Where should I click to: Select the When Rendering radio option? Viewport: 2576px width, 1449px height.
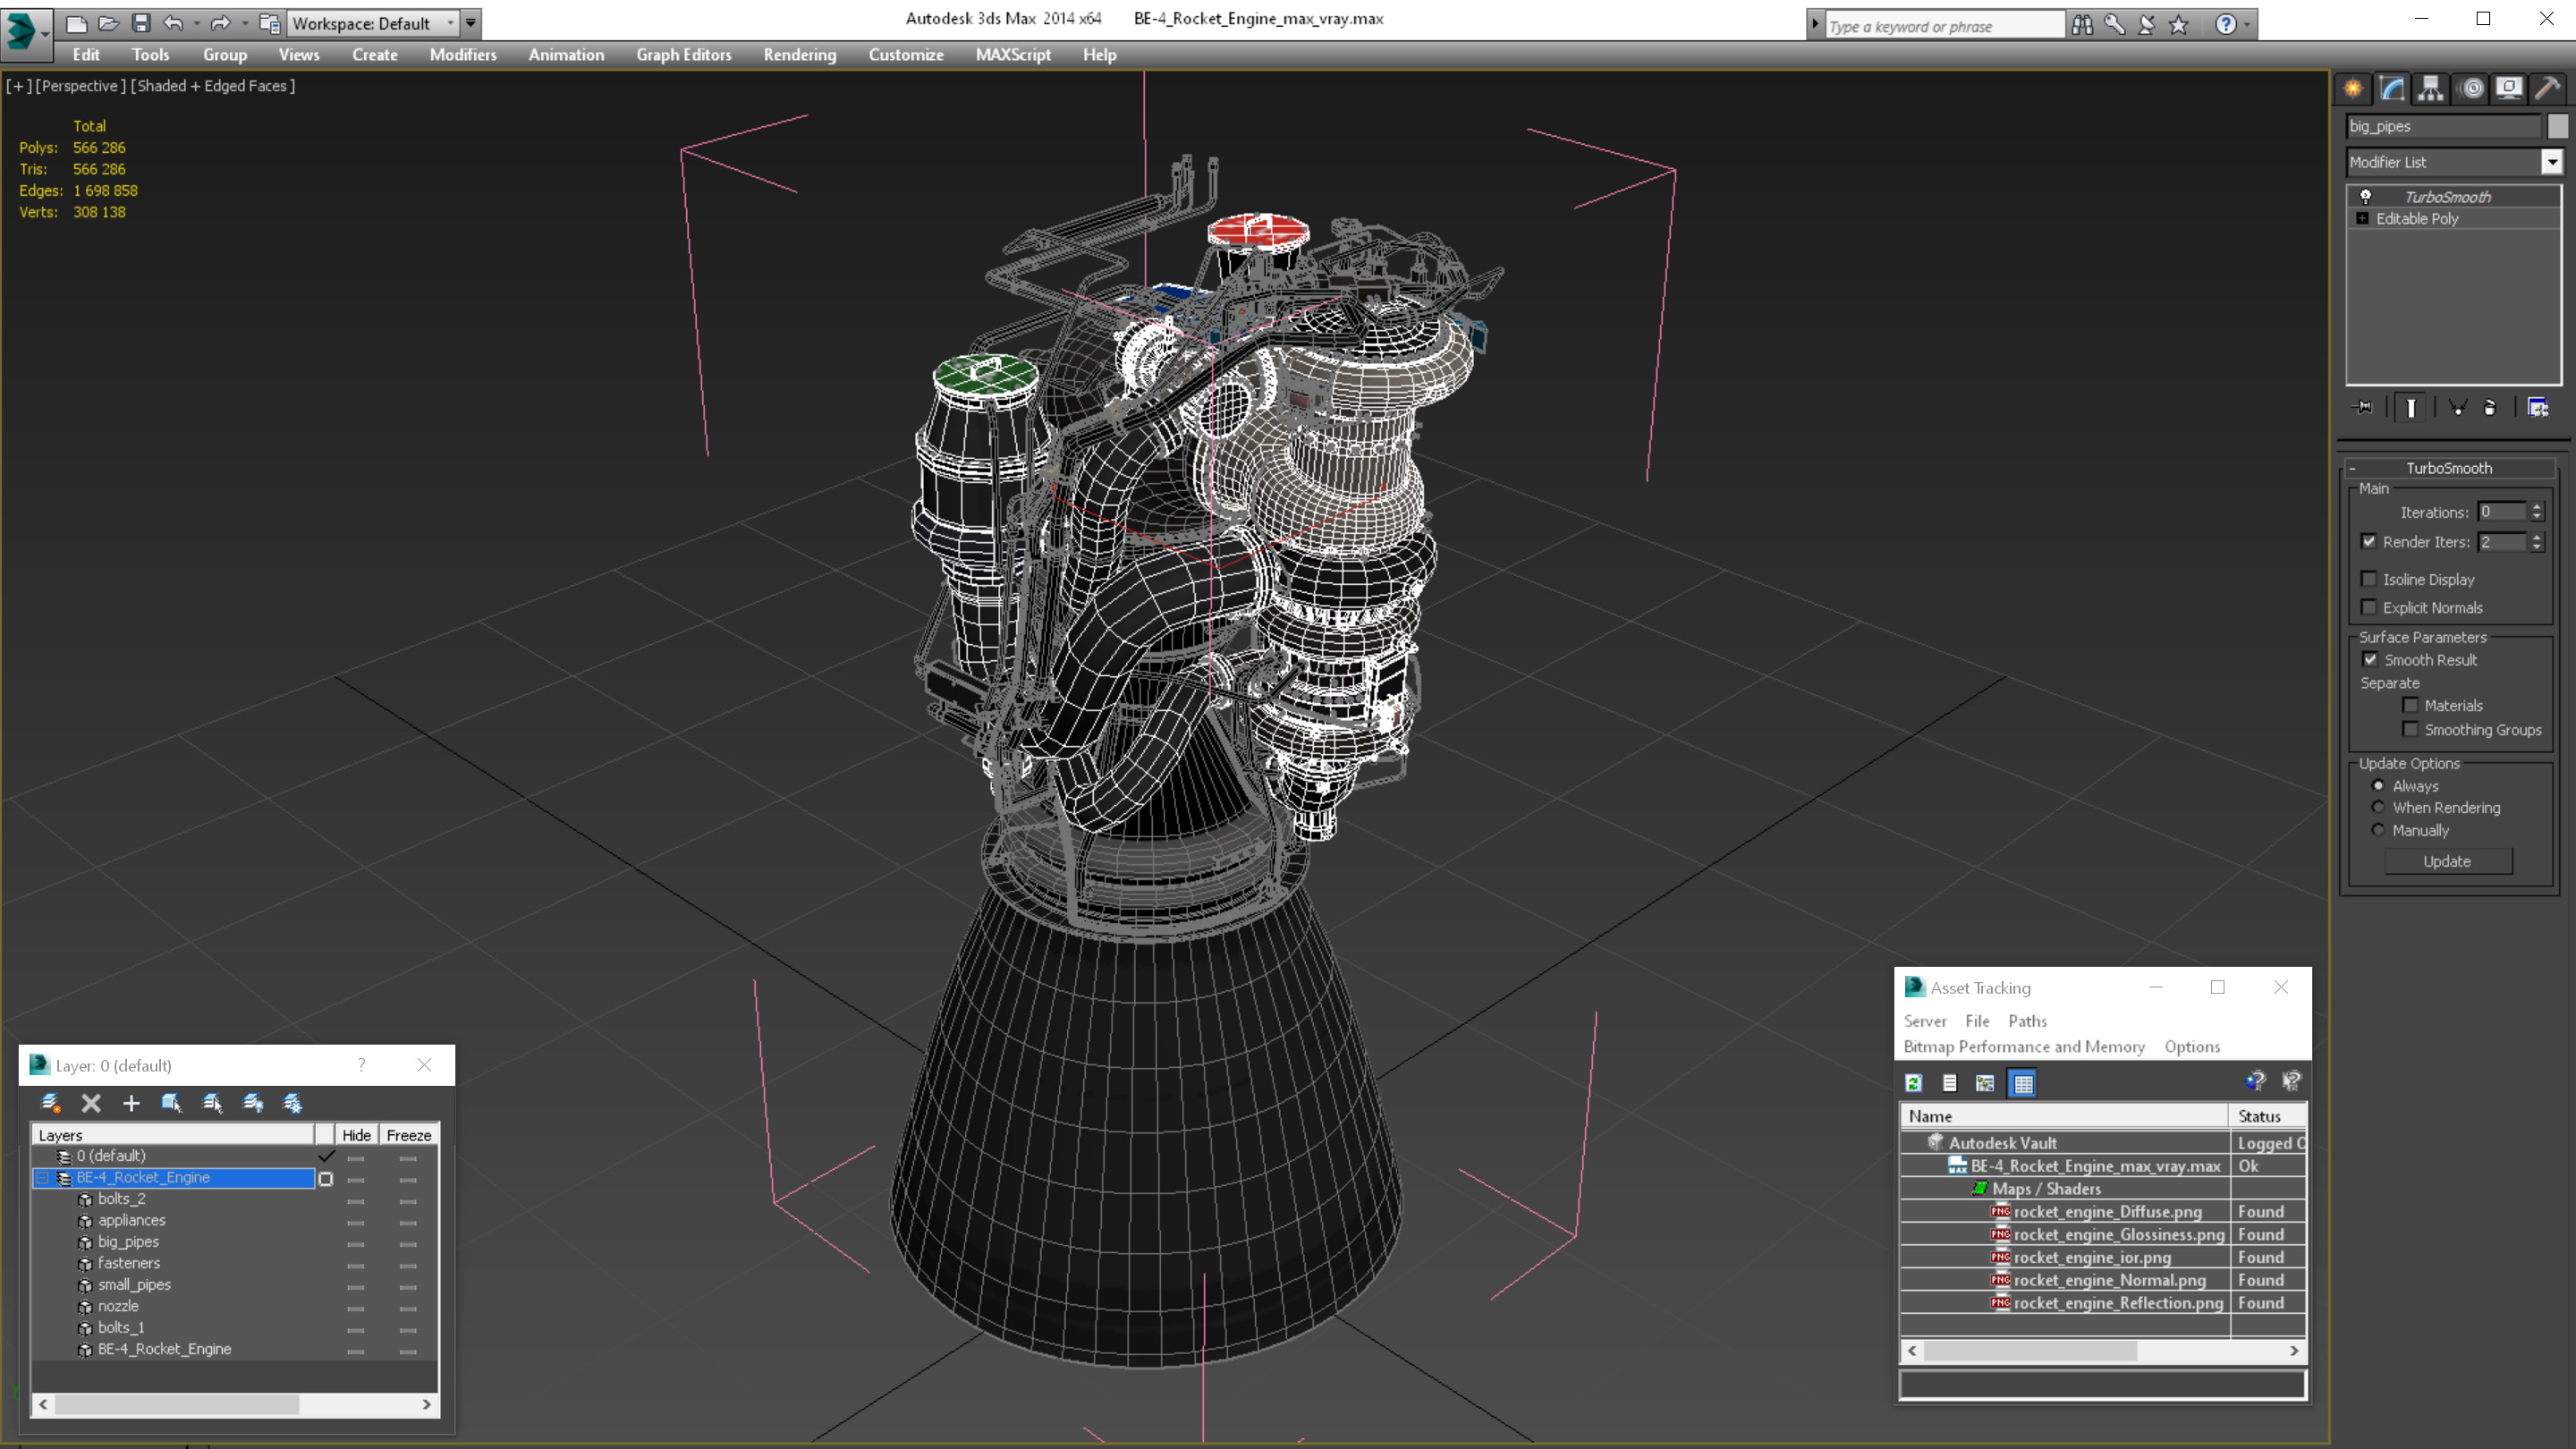point(2378,808)
